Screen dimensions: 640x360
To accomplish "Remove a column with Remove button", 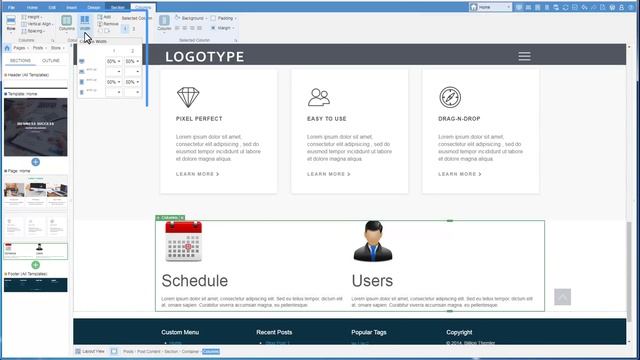I will tap(108, 24).
